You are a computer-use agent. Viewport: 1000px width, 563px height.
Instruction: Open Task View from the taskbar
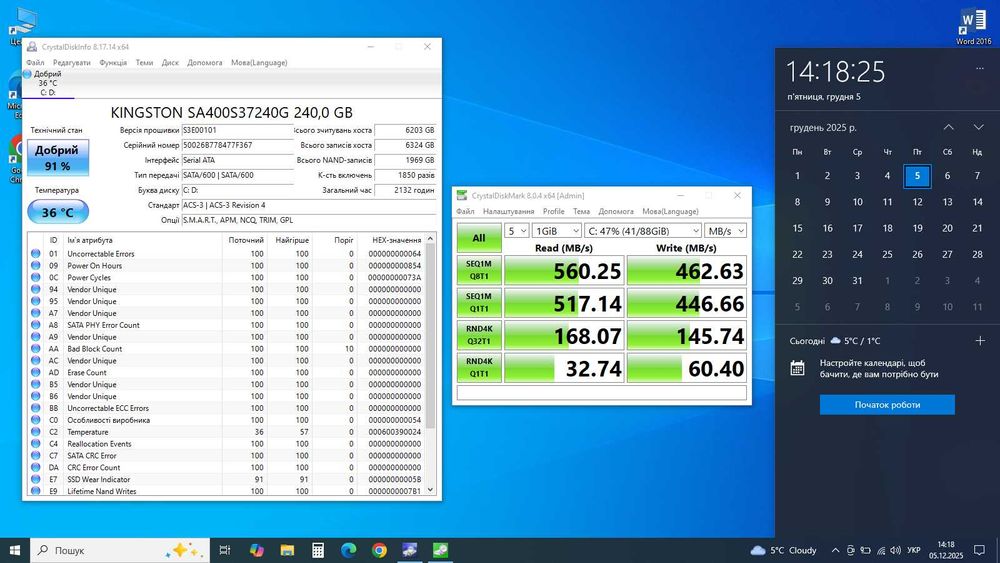[x=224, y=550]
